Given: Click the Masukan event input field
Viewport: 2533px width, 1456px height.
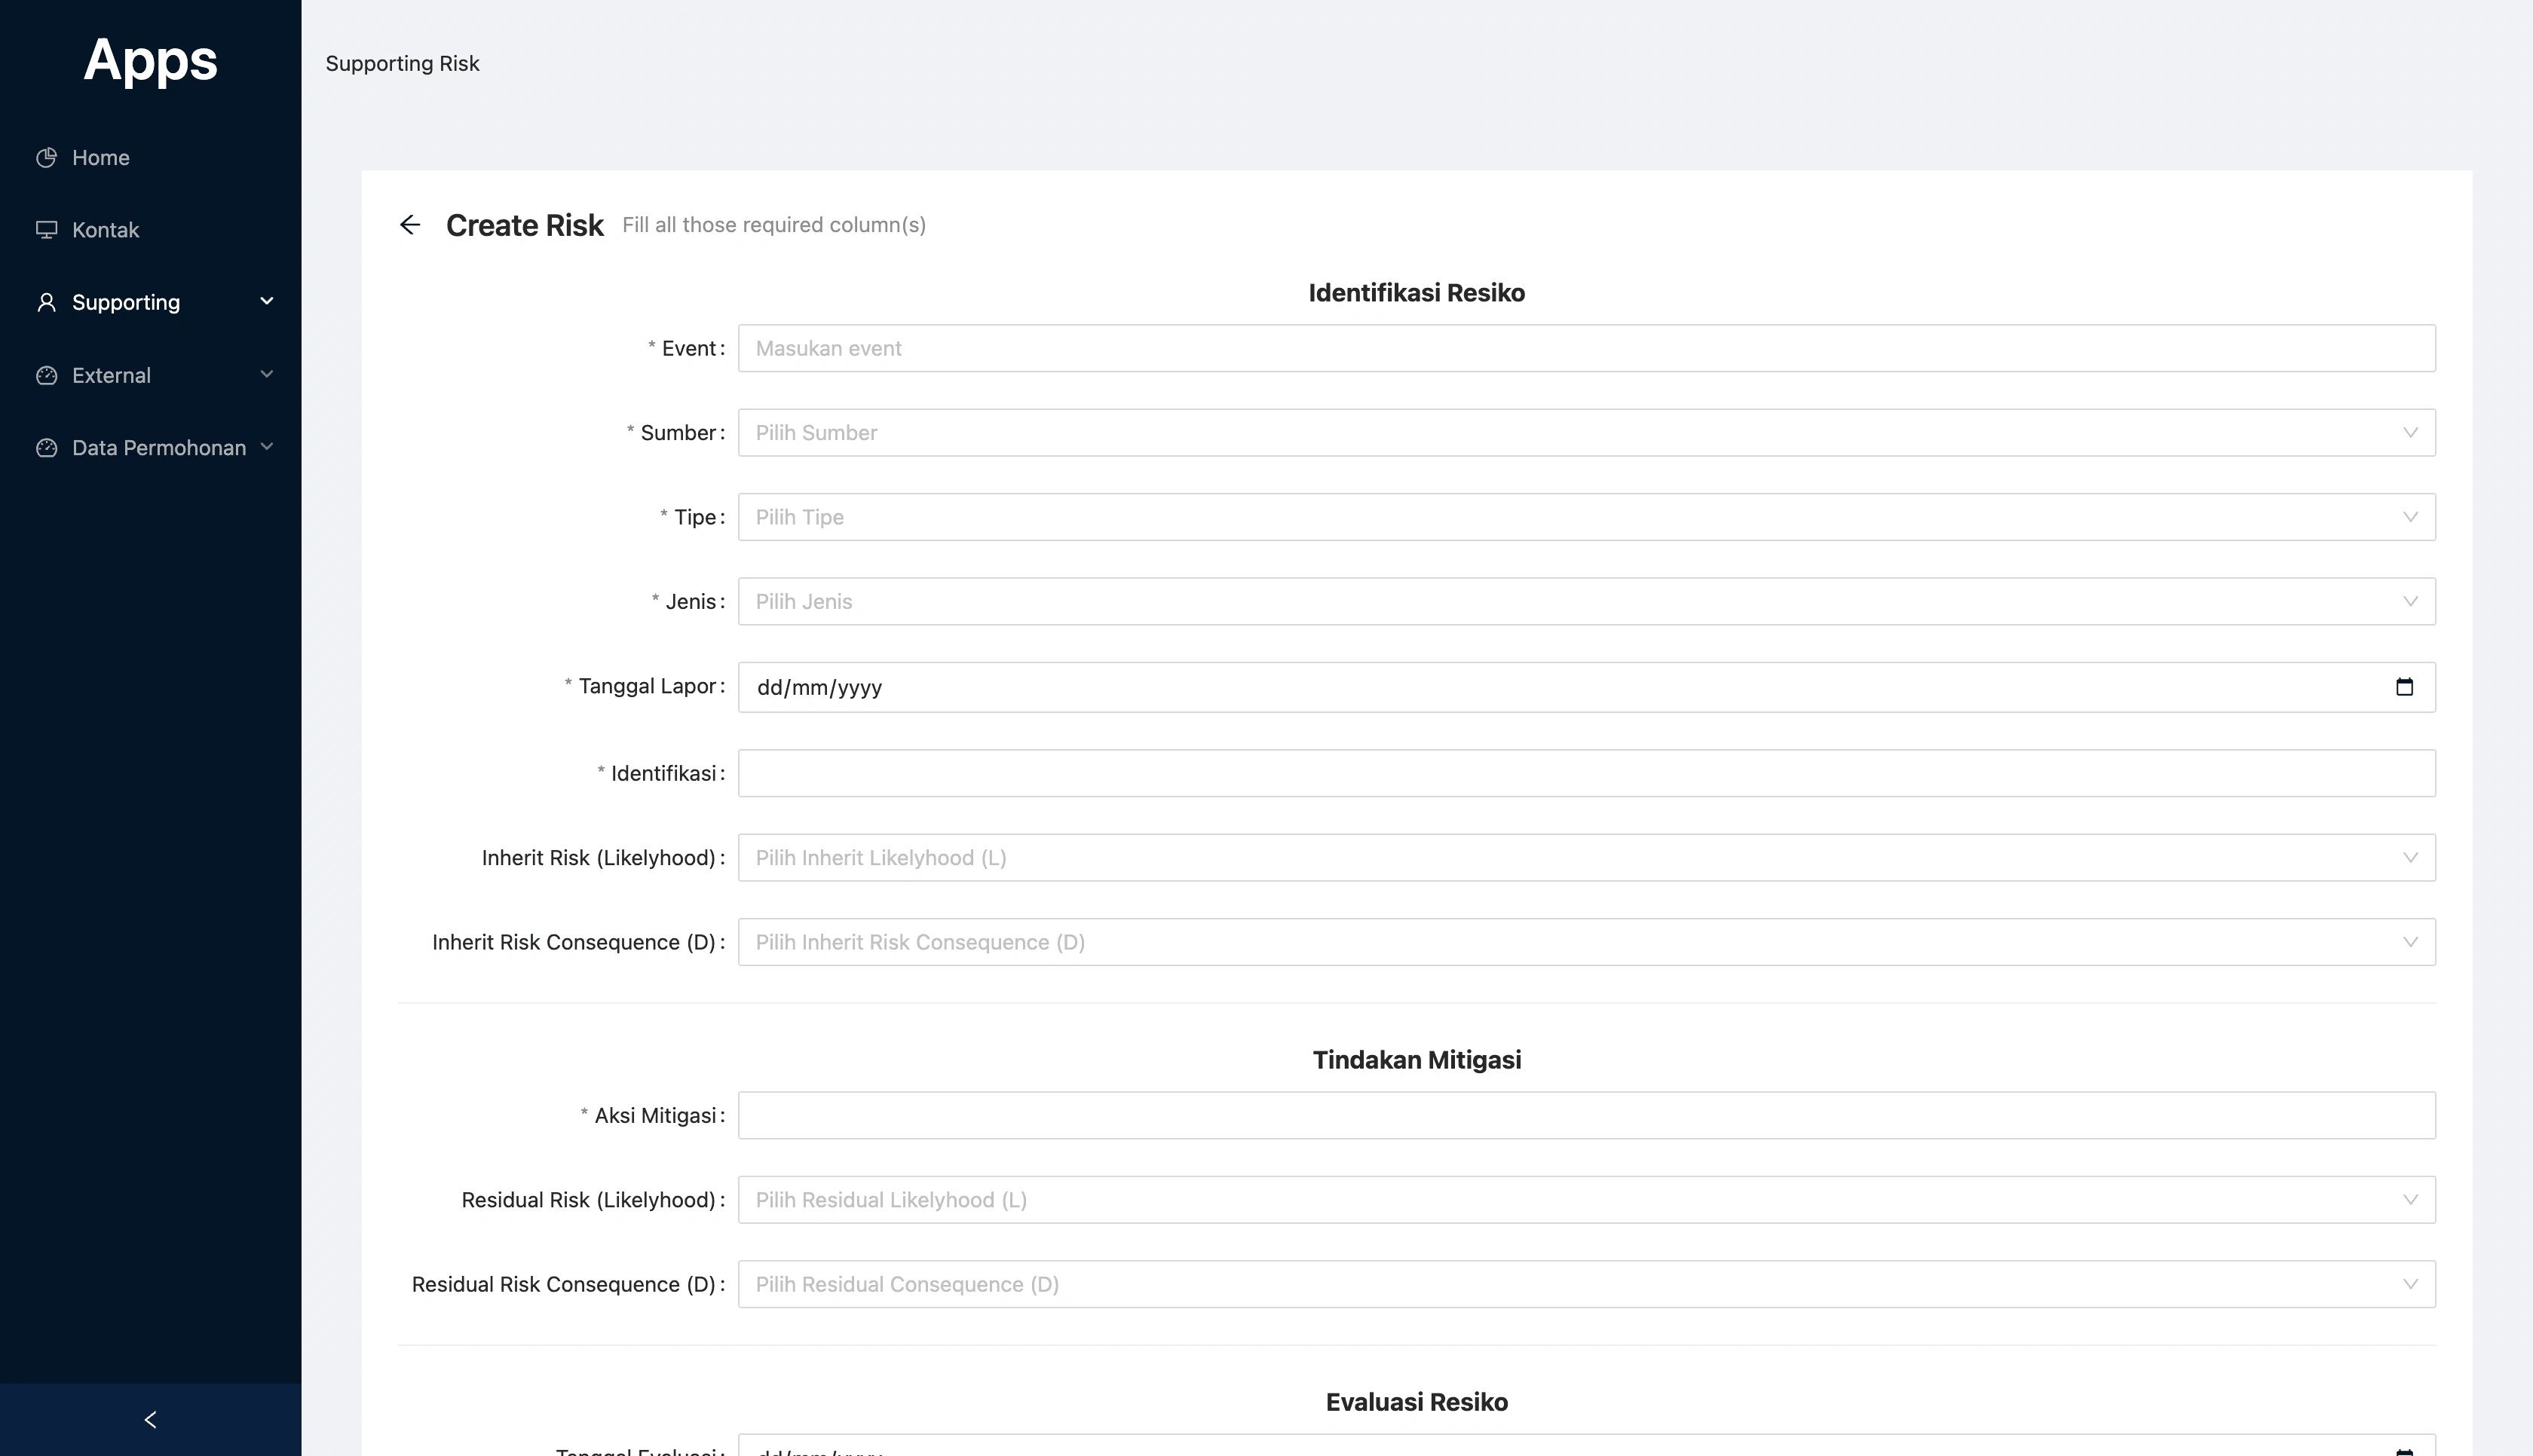Looking at the screenshot, I should 1585,348.
